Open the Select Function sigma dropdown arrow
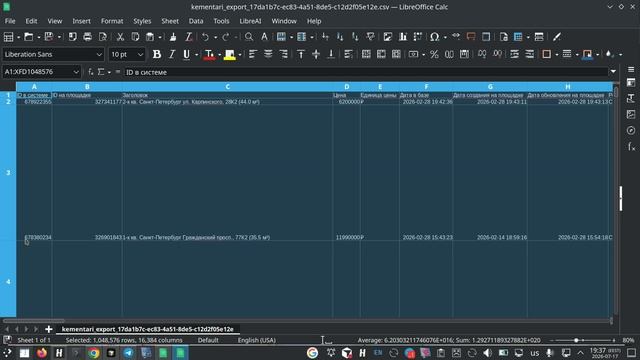This screenshot has height=360, width=640. tap(109, 72)
